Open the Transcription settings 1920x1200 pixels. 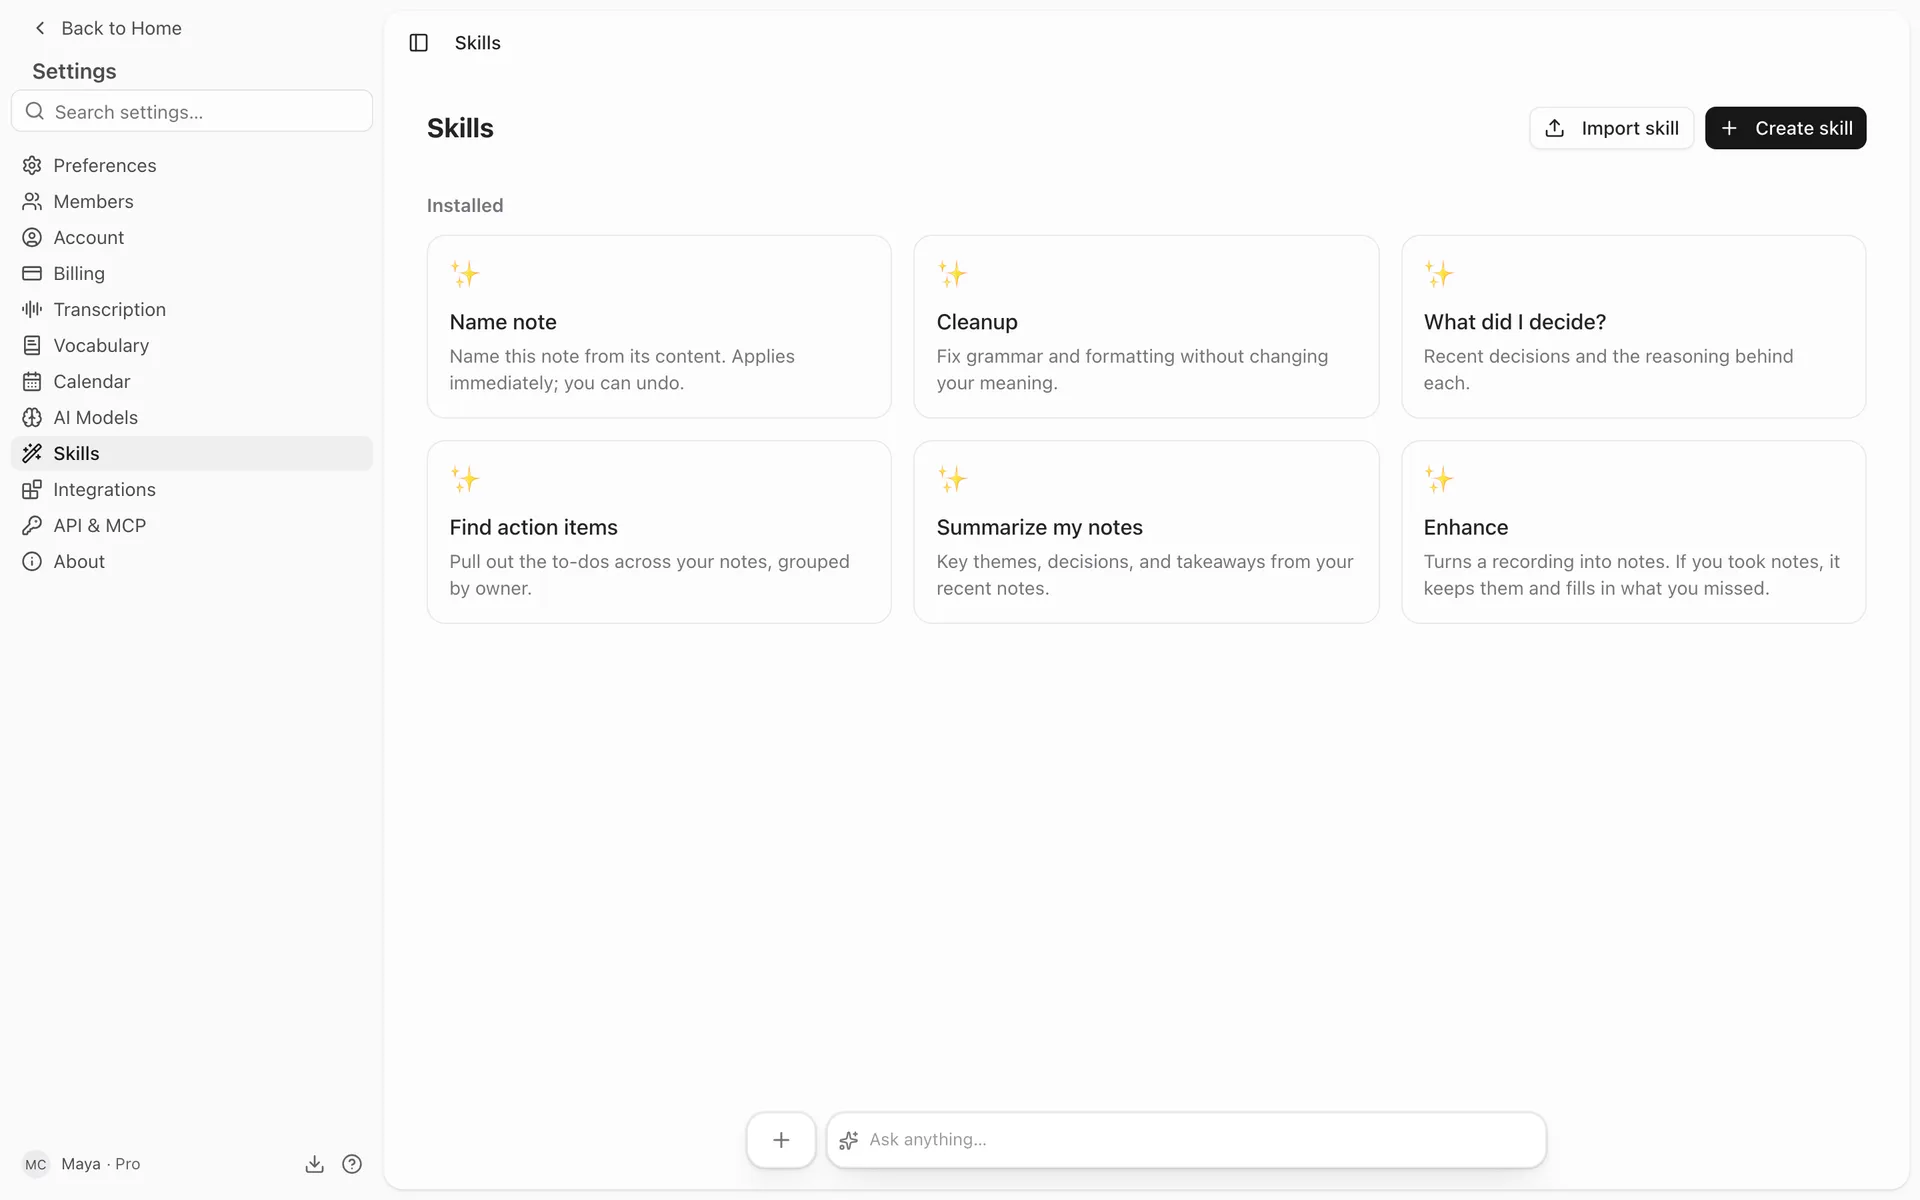point(191,309)
